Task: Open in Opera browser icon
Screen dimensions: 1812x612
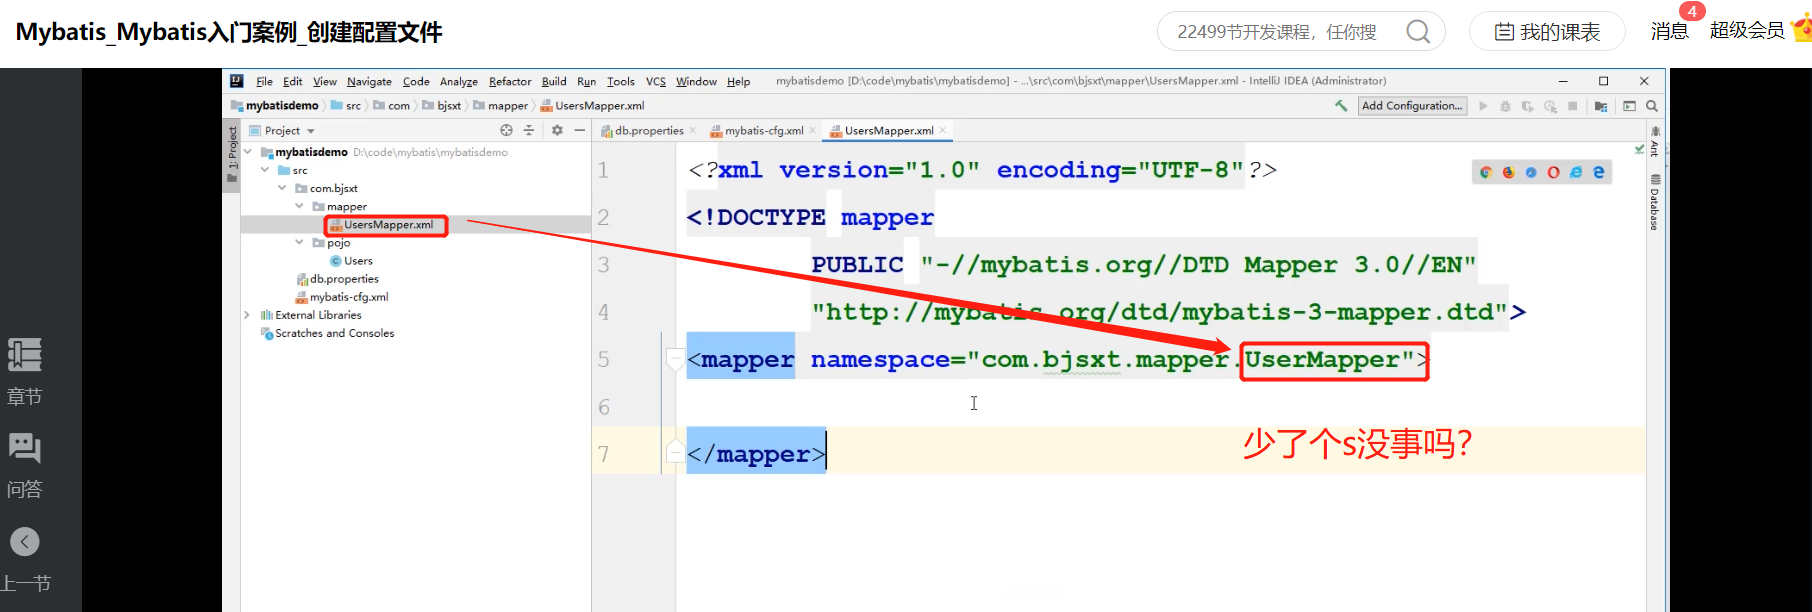Action: [1553, 172]
